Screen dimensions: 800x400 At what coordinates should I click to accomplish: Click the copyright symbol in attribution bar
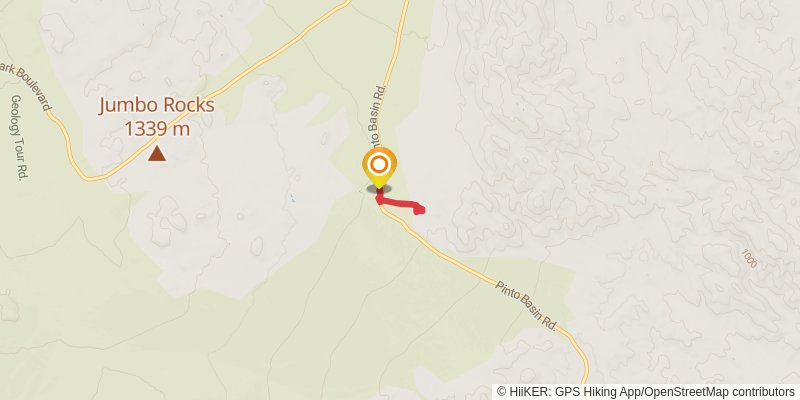[x=501, y=391]
